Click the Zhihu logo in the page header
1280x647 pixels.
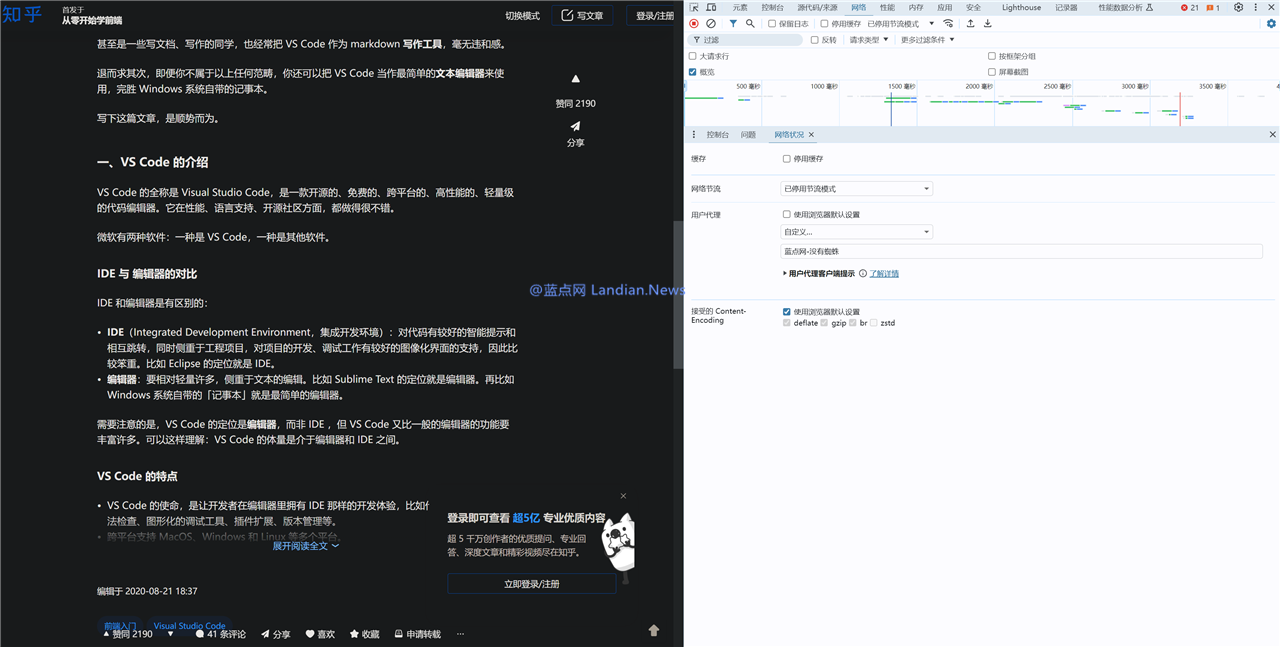pos(22,15)
